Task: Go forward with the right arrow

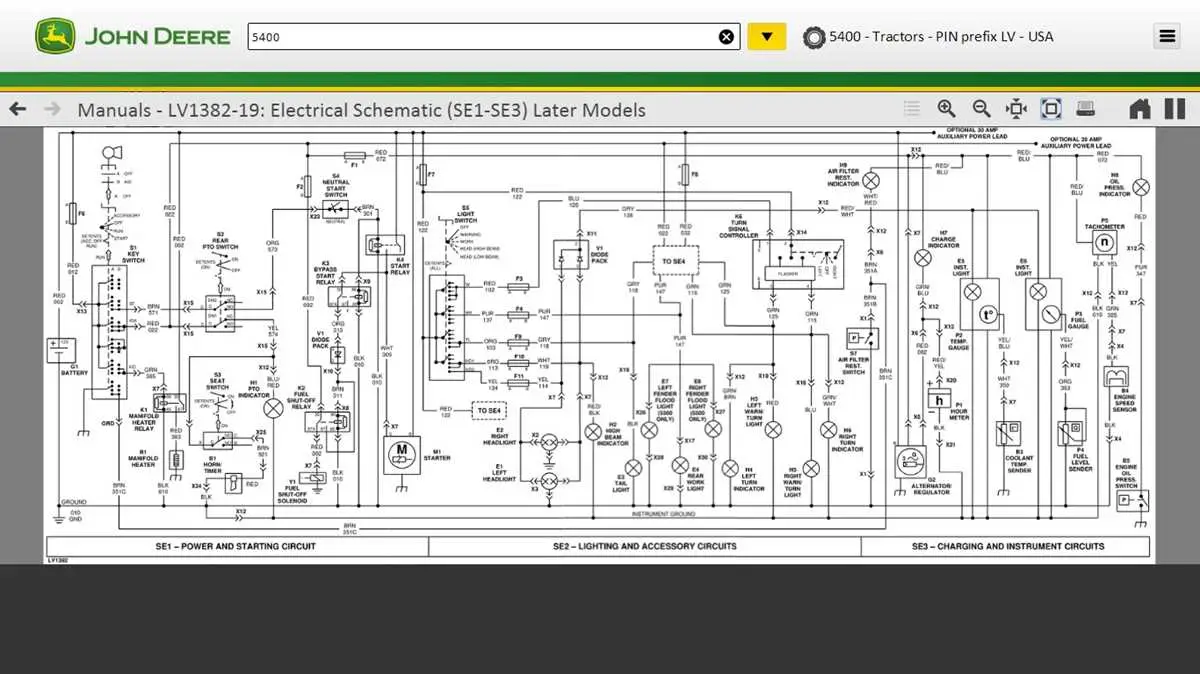Action: tap(52, 109)
